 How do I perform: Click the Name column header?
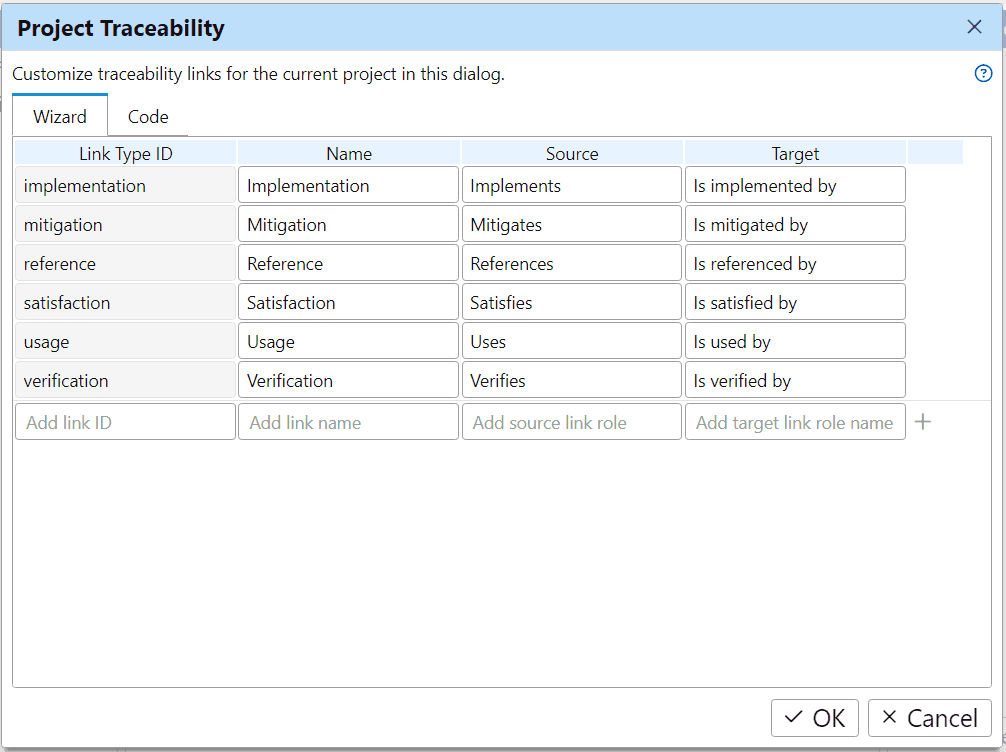[x=348, y=153]
